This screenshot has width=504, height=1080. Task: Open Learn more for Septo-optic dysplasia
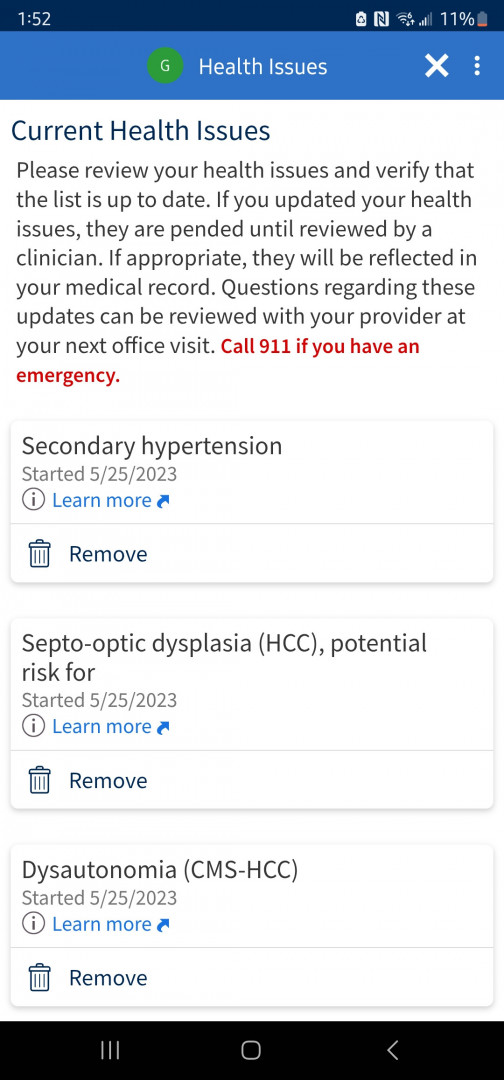tap(111, 727)
